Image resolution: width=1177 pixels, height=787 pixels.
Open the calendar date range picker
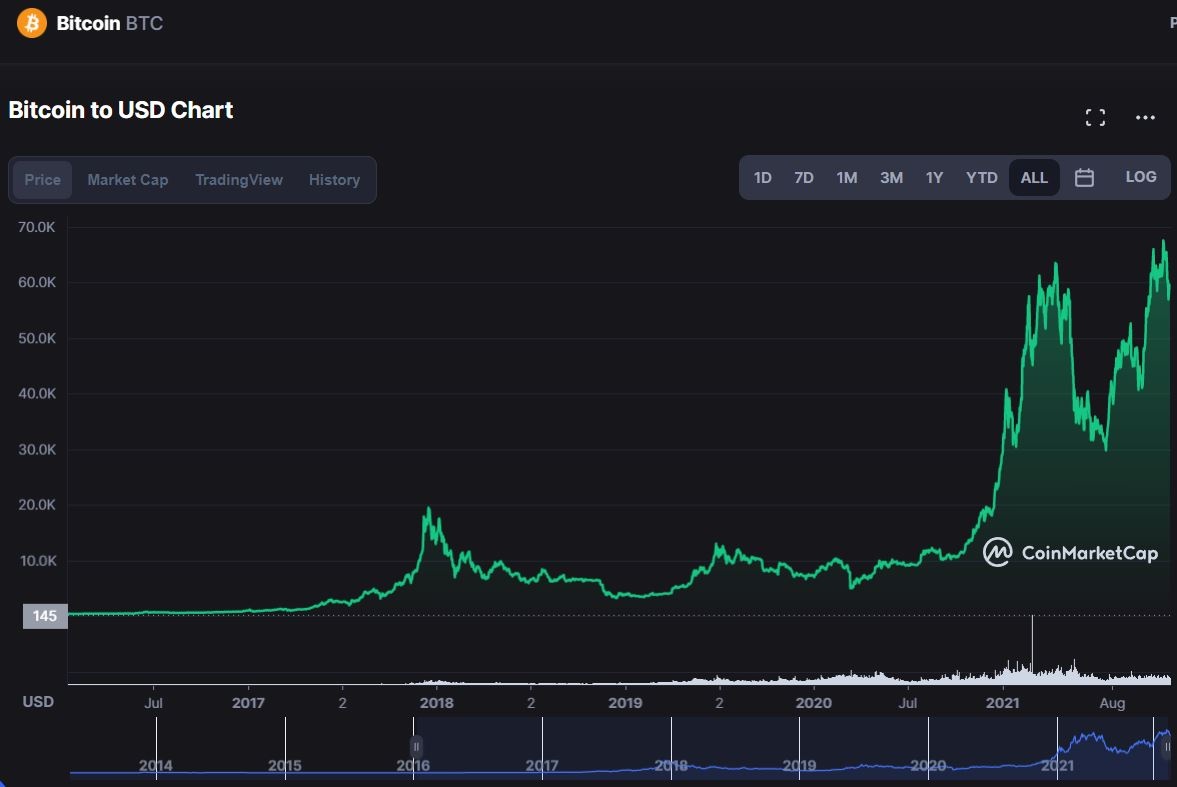click(1084, 178)
